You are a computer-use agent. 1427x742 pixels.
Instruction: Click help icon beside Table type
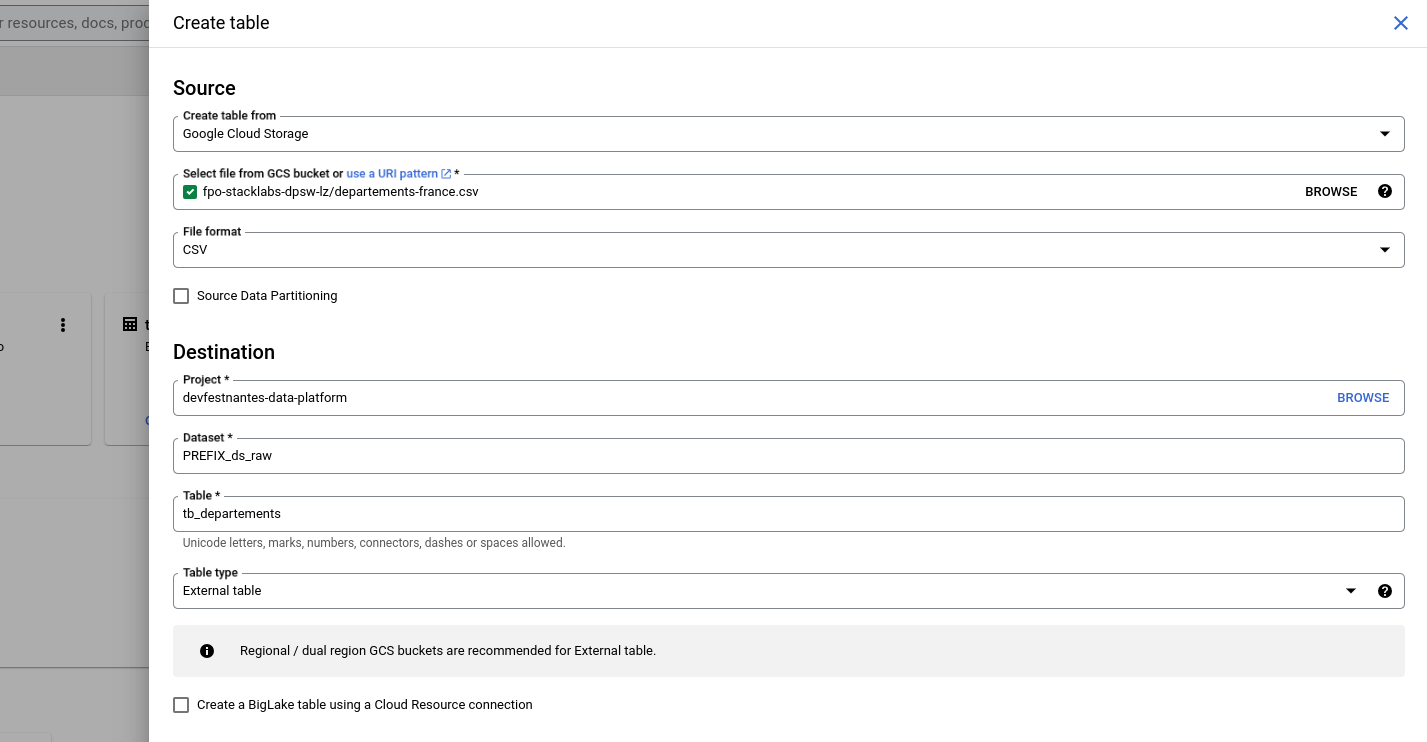click(x=1384, y=591)
